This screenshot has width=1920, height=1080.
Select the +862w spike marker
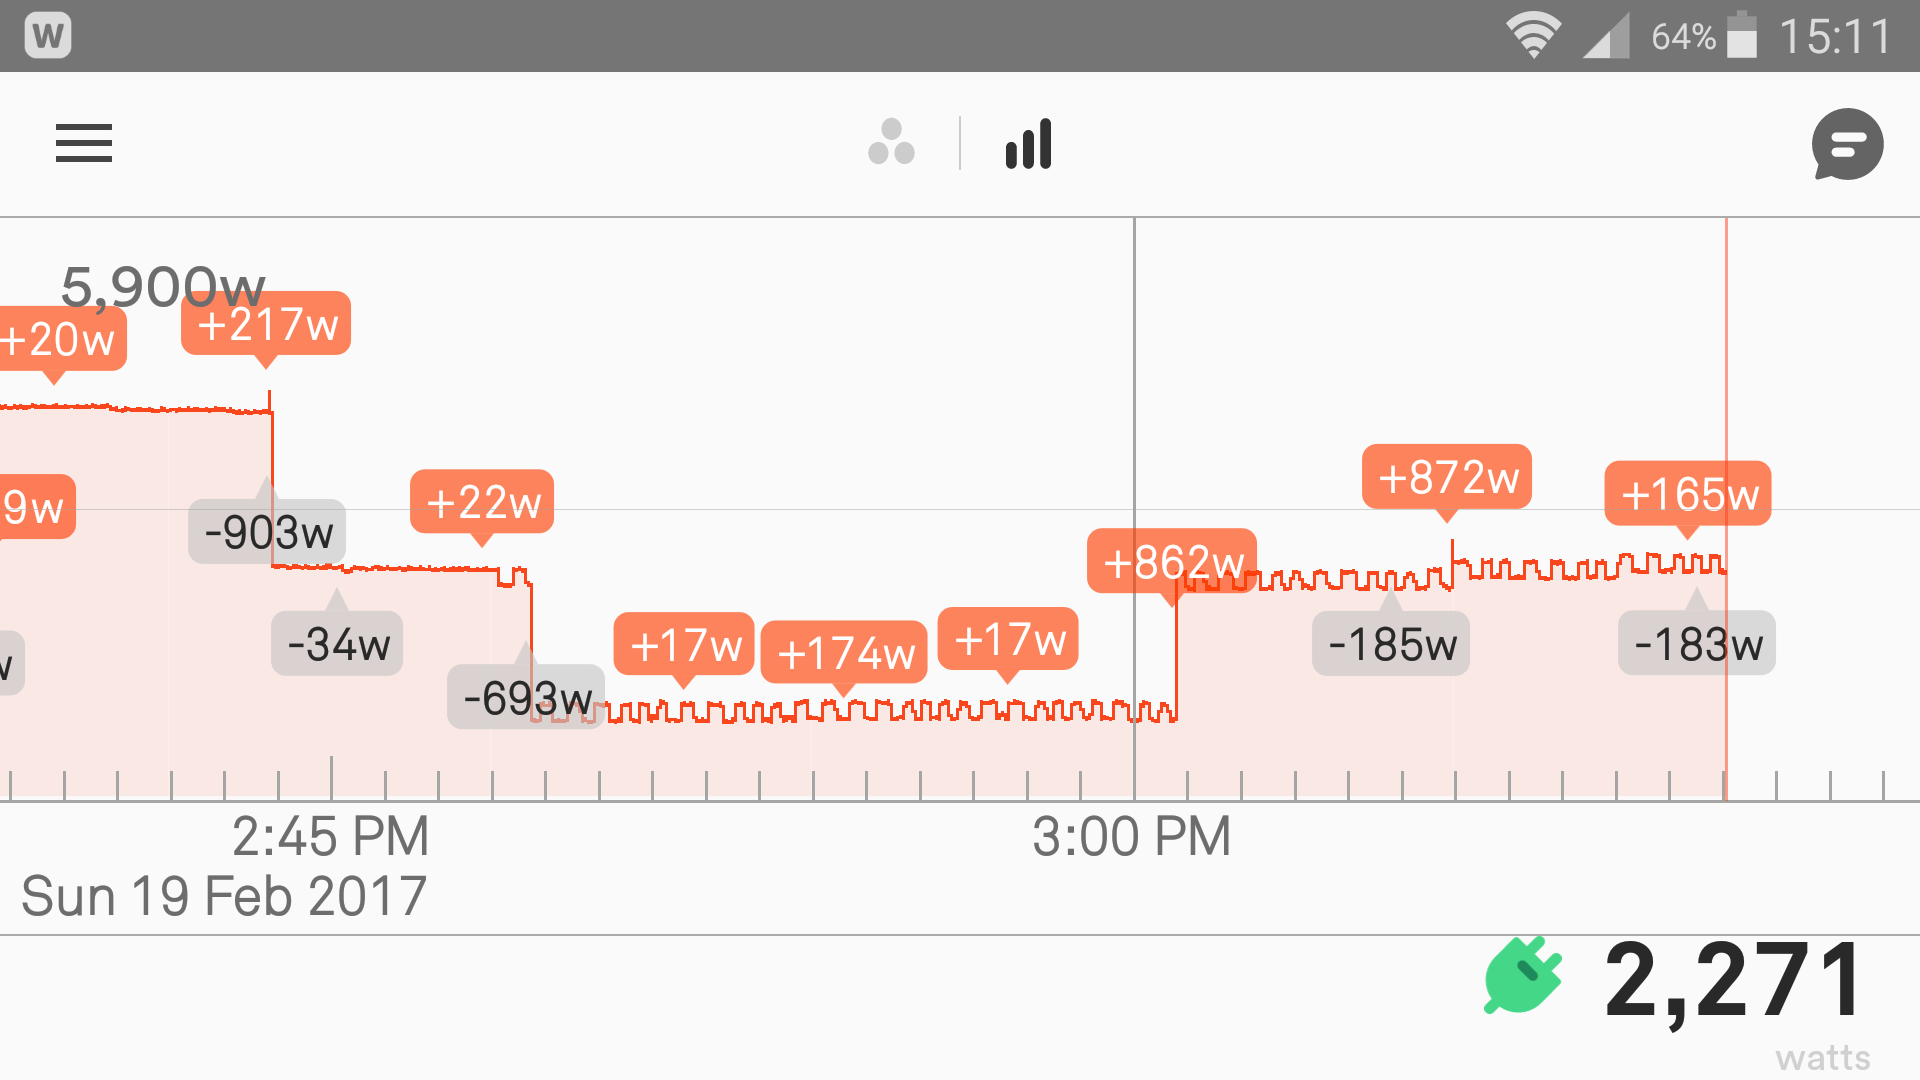click(x=1172, y=562)
